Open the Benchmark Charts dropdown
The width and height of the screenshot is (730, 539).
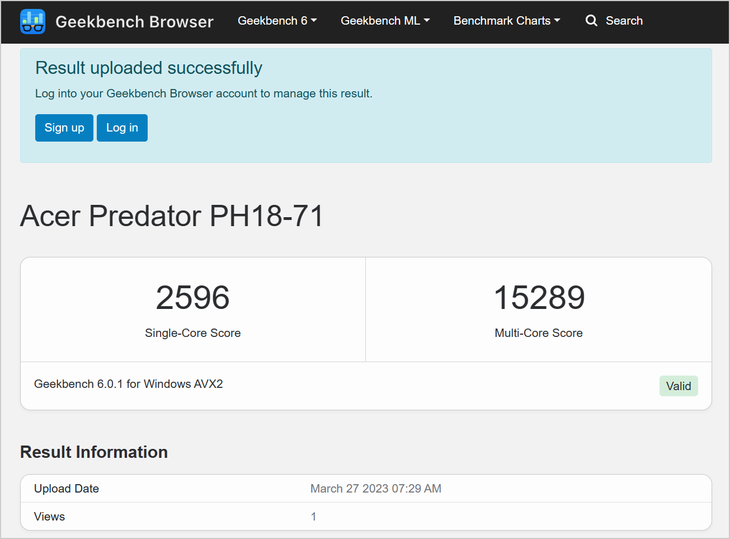pyautogui.click(x=507, y=20)
